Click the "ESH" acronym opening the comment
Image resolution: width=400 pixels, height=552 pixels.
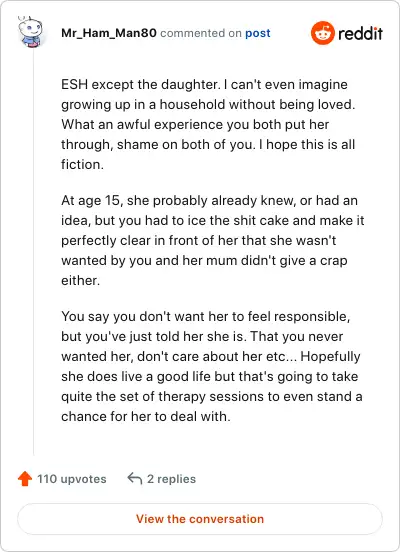tap(74, 84)
